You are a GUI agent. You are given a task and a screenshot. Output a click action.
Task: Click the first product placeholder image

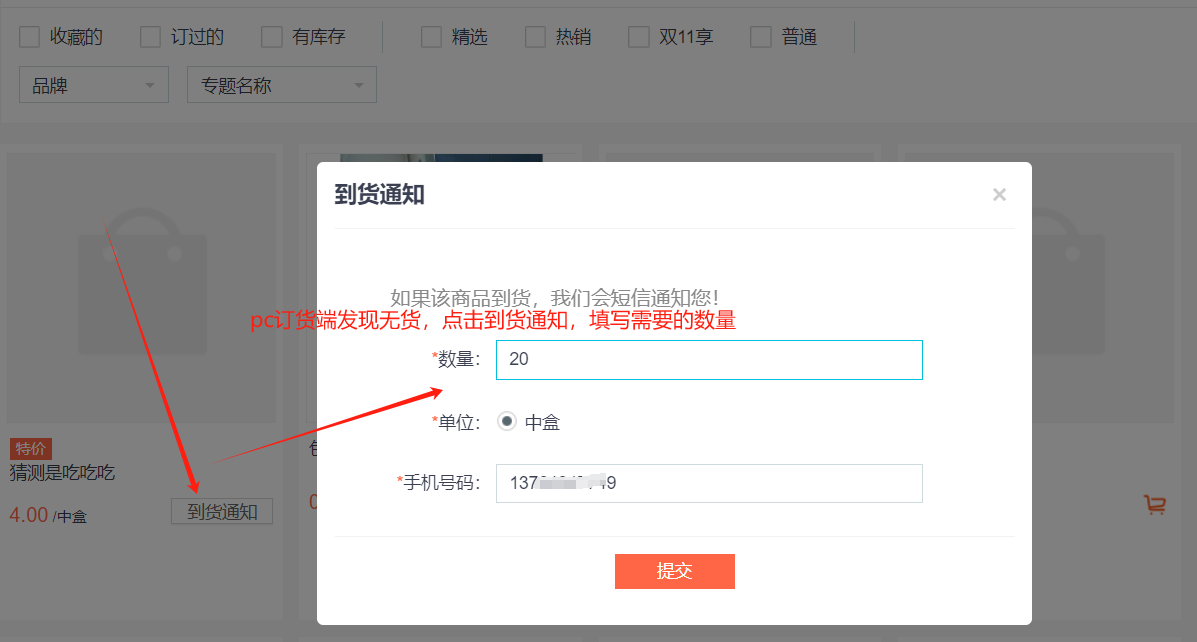(x=142, y=287)
